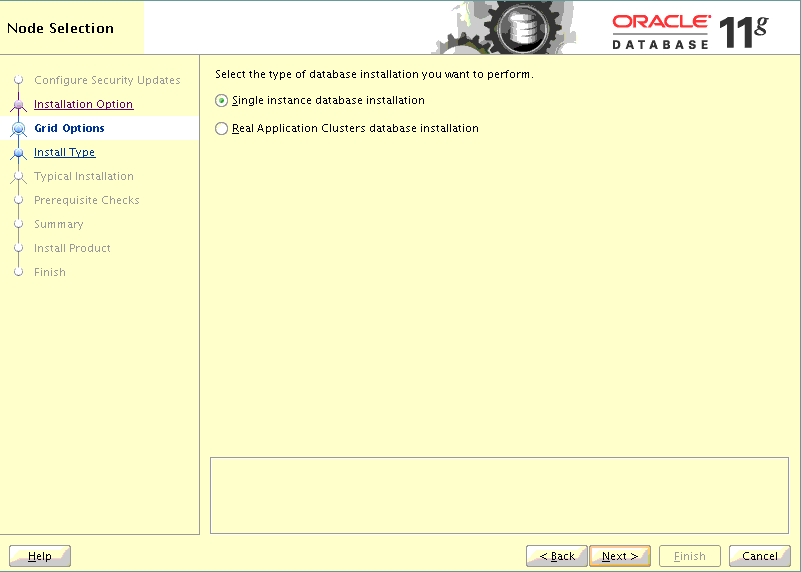Open the Help button
This screenshot has height=572, width=801.
click(40, 556)
